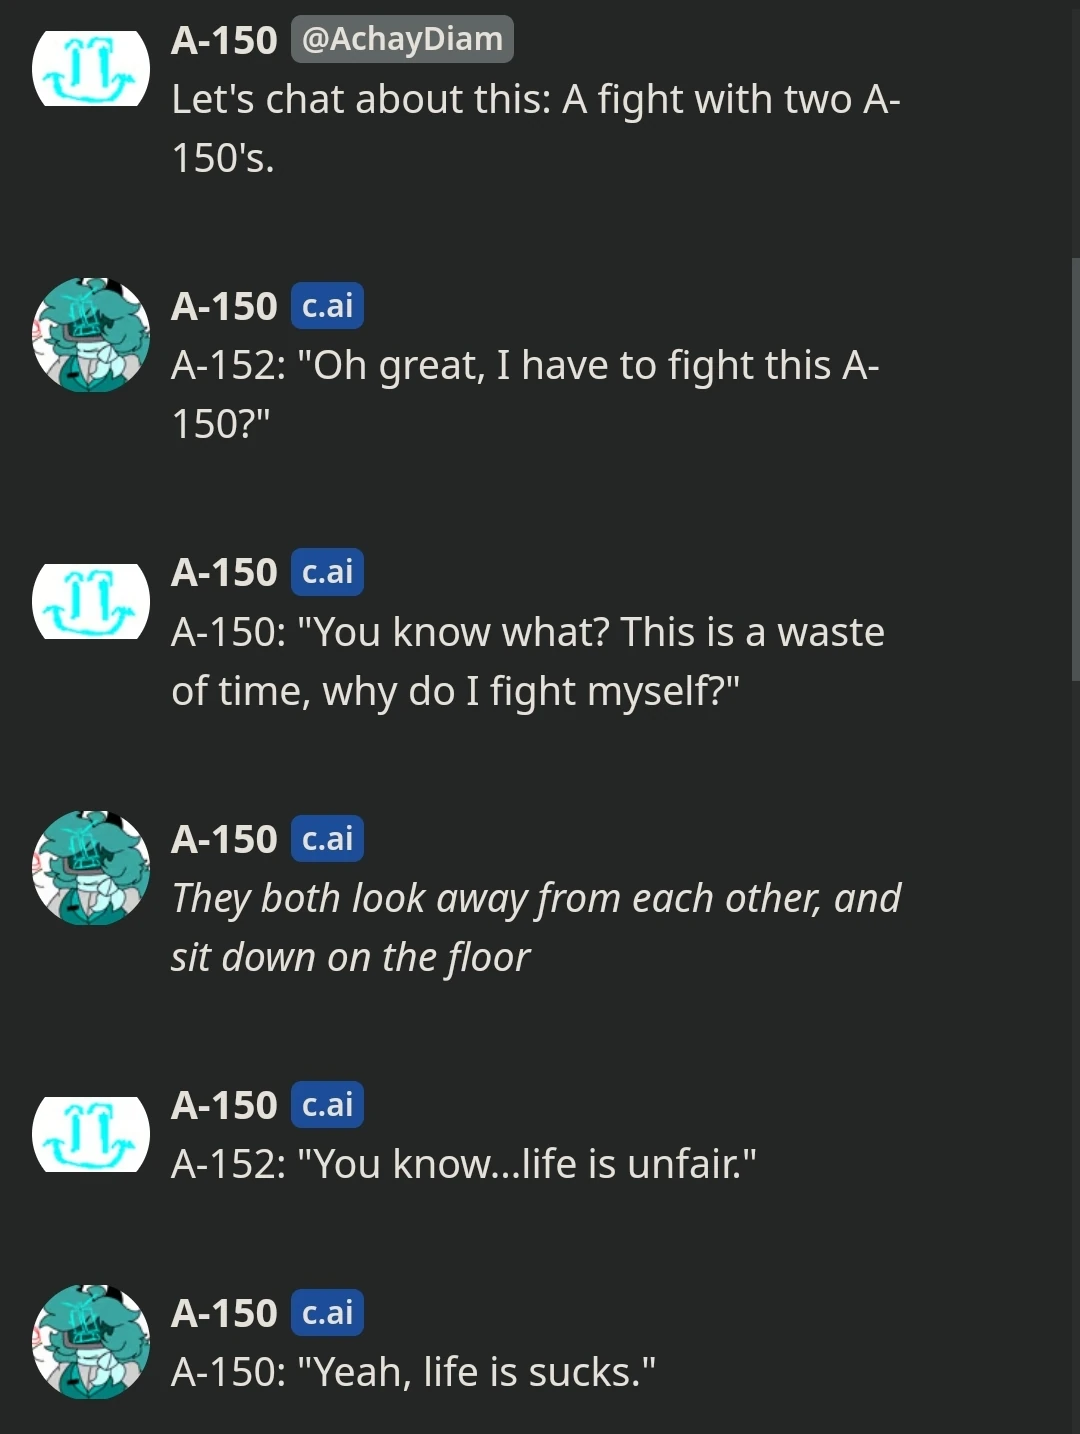The image size is (1080, 1434).
Task: Tap the smiley avatar next to the "waste of time" message
Action: pos(91,602)
